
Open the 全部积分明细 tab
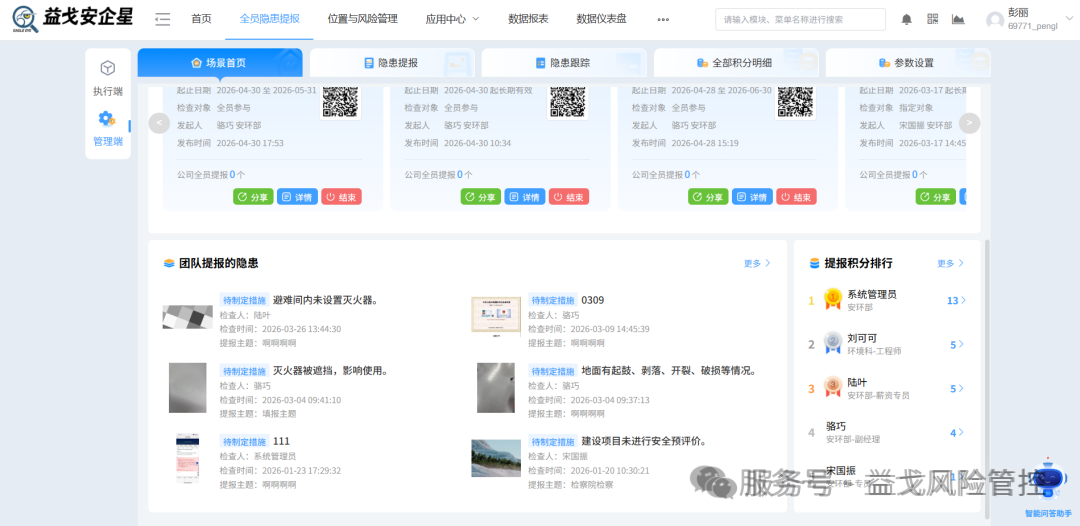736,63
